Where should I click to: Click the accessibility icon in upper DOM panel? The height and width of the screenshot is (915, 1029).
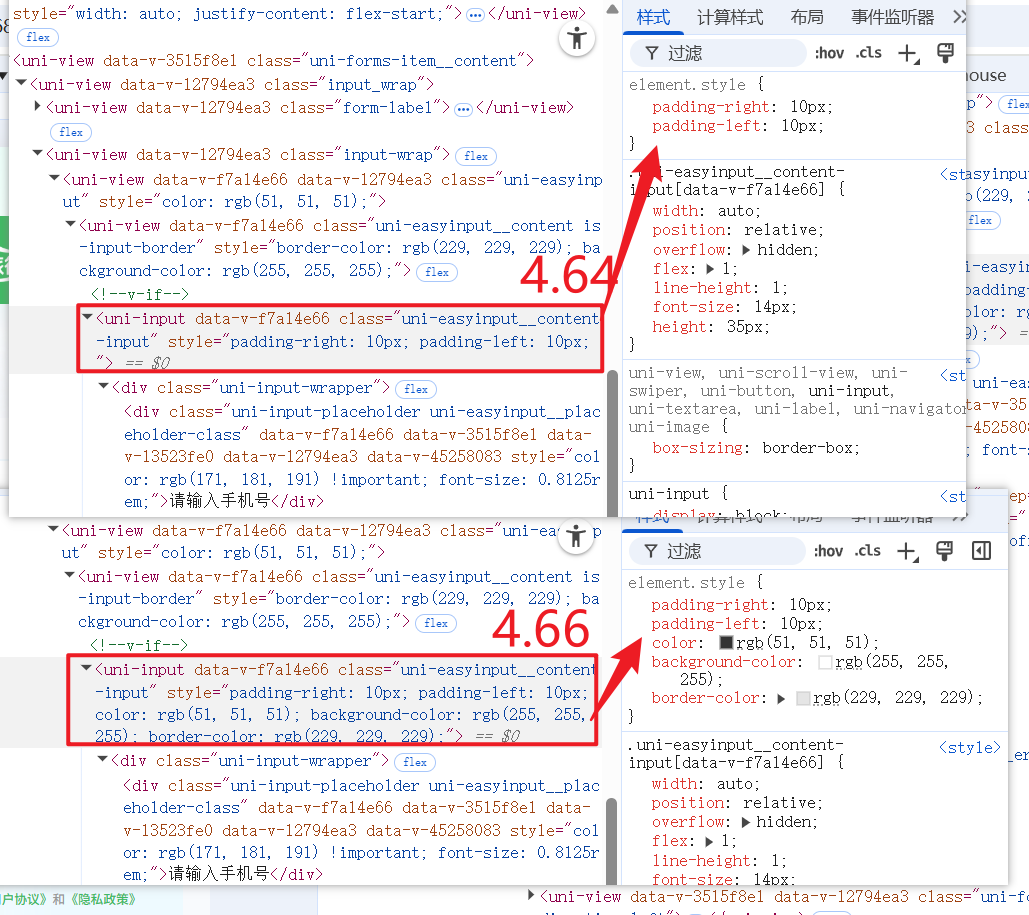(x=576, y=39)
